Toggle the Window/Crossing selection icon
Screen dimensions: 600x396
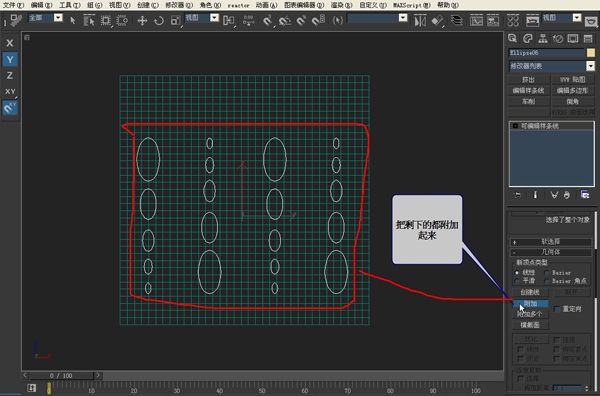coord(122,20)
